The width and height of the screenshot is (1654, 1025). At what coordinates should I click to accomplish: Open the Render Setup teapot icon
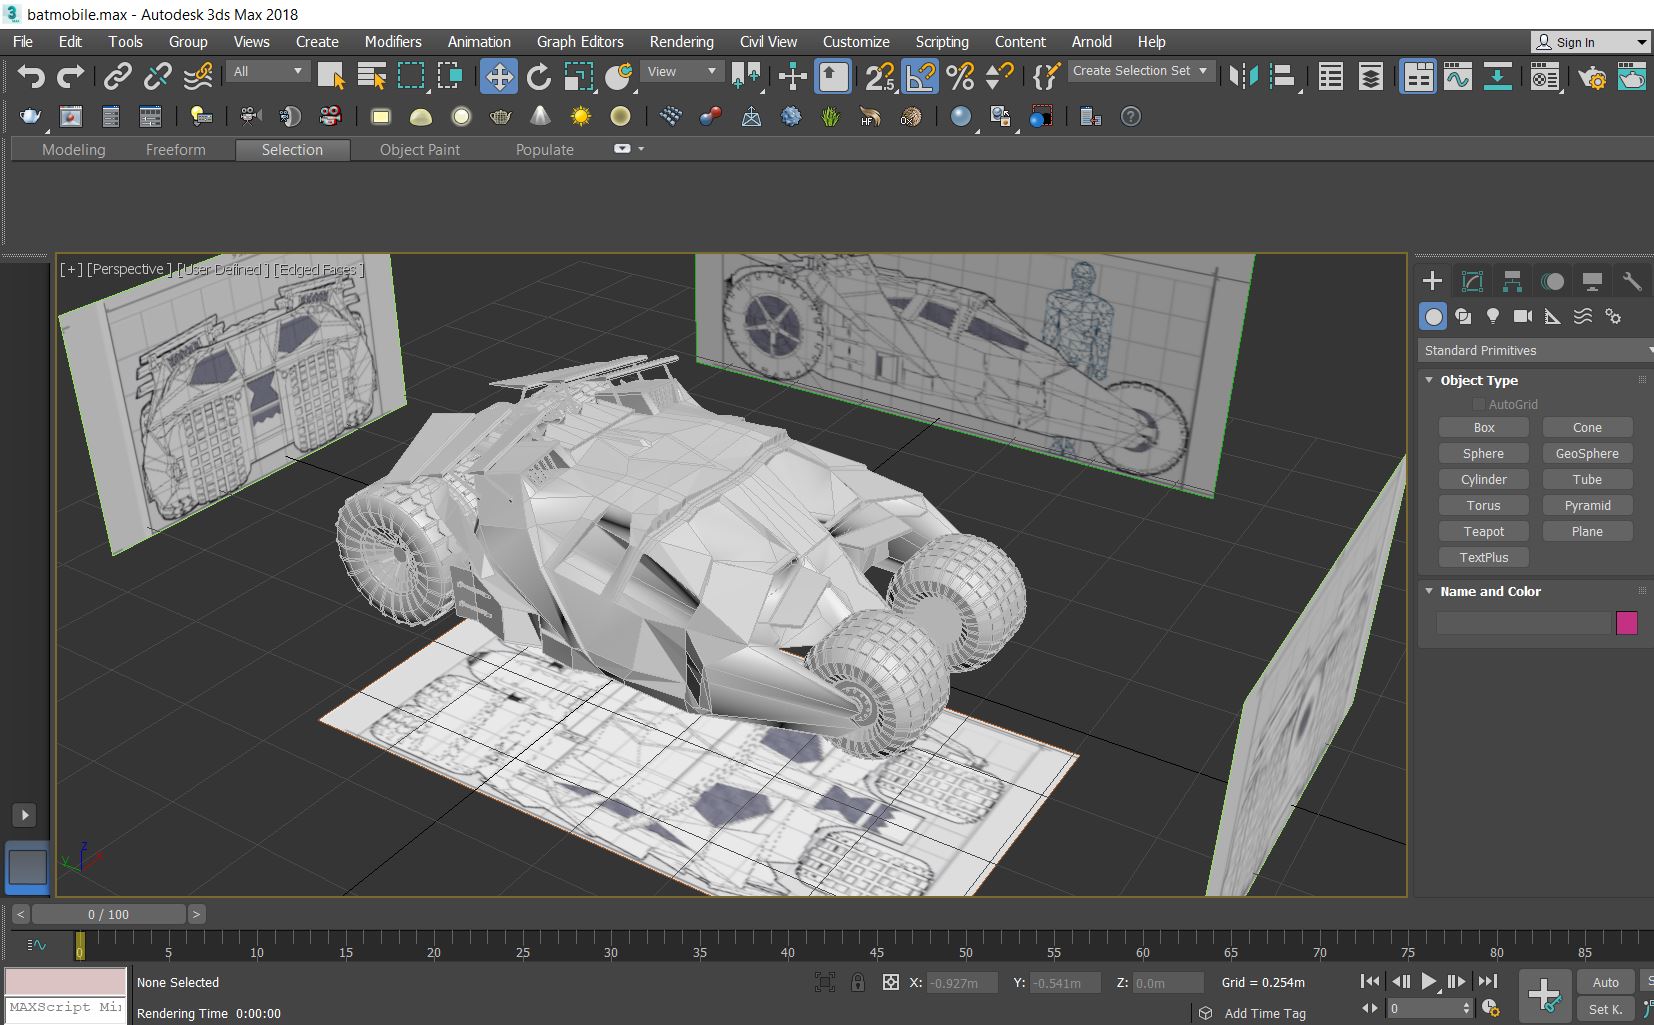[x=1592, y=76]
